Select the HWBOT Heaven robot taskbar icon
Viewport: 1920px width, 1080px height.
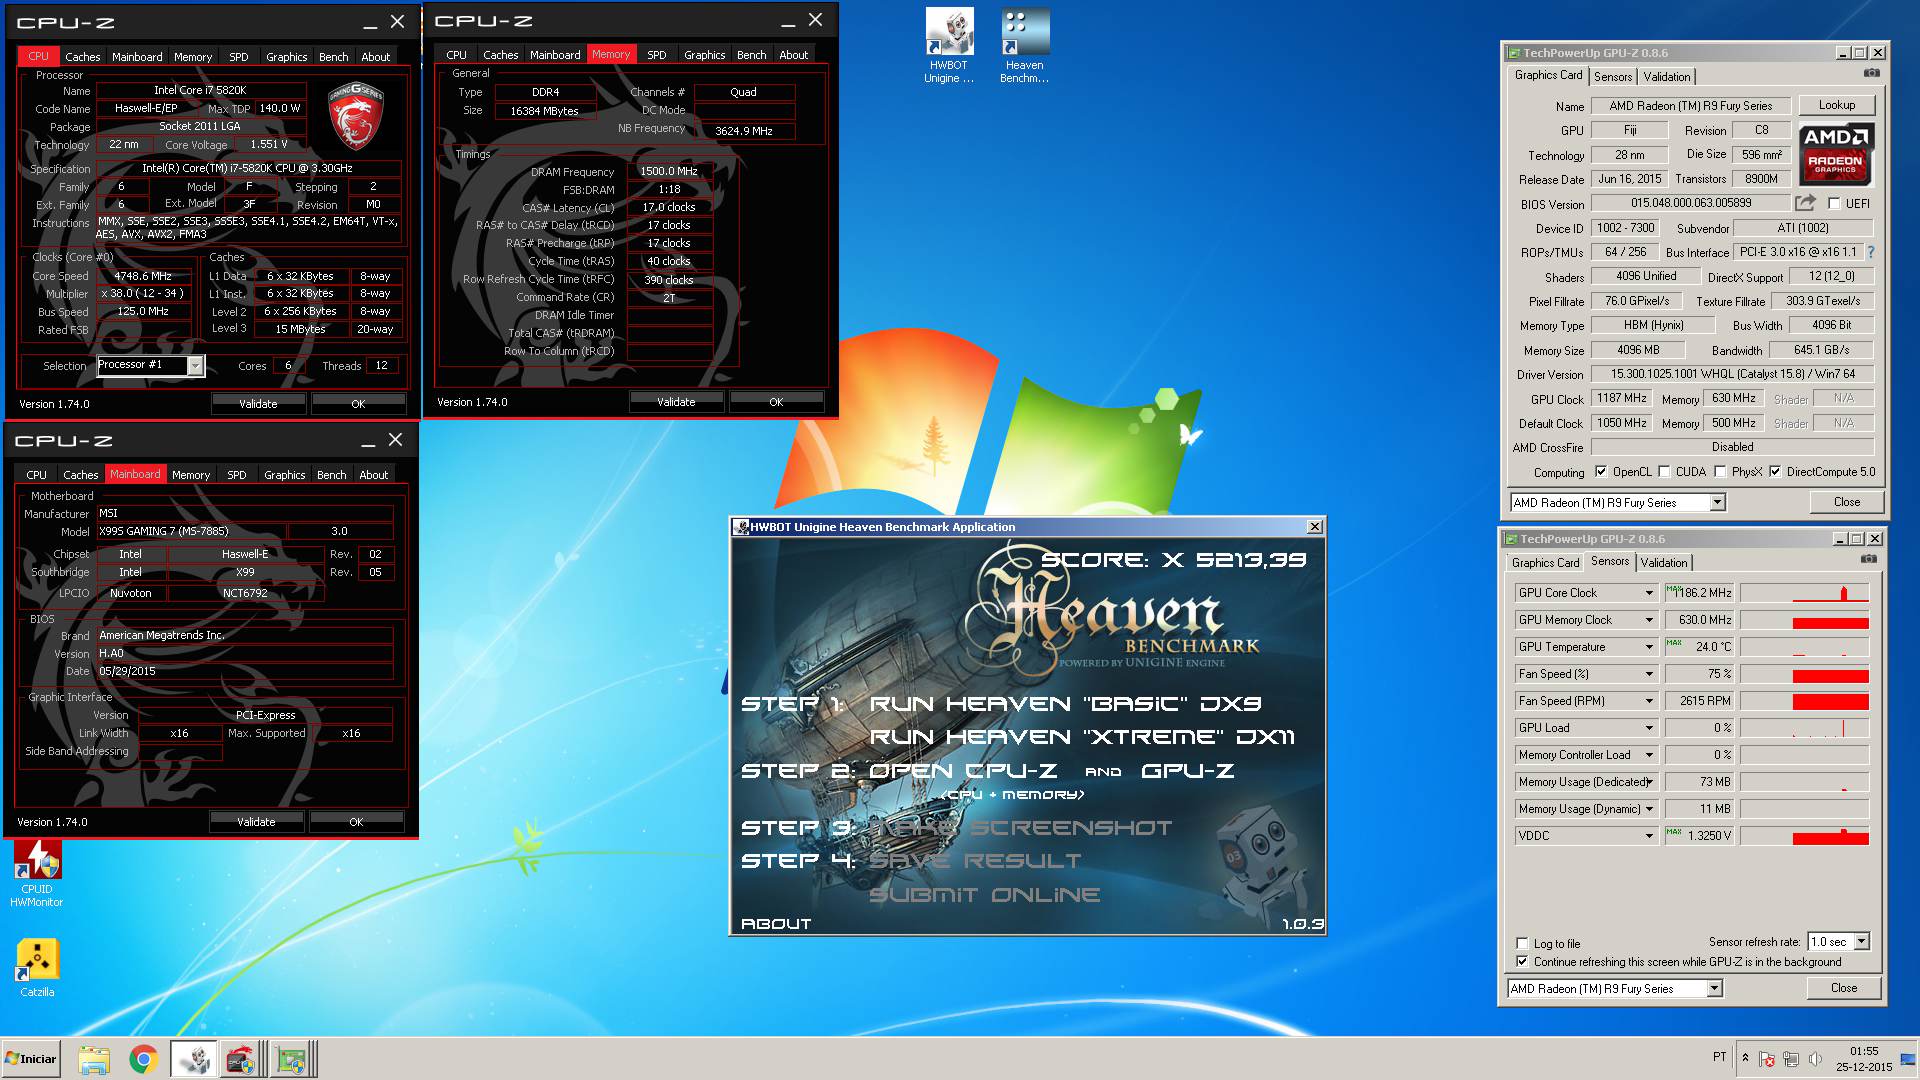193,1059
